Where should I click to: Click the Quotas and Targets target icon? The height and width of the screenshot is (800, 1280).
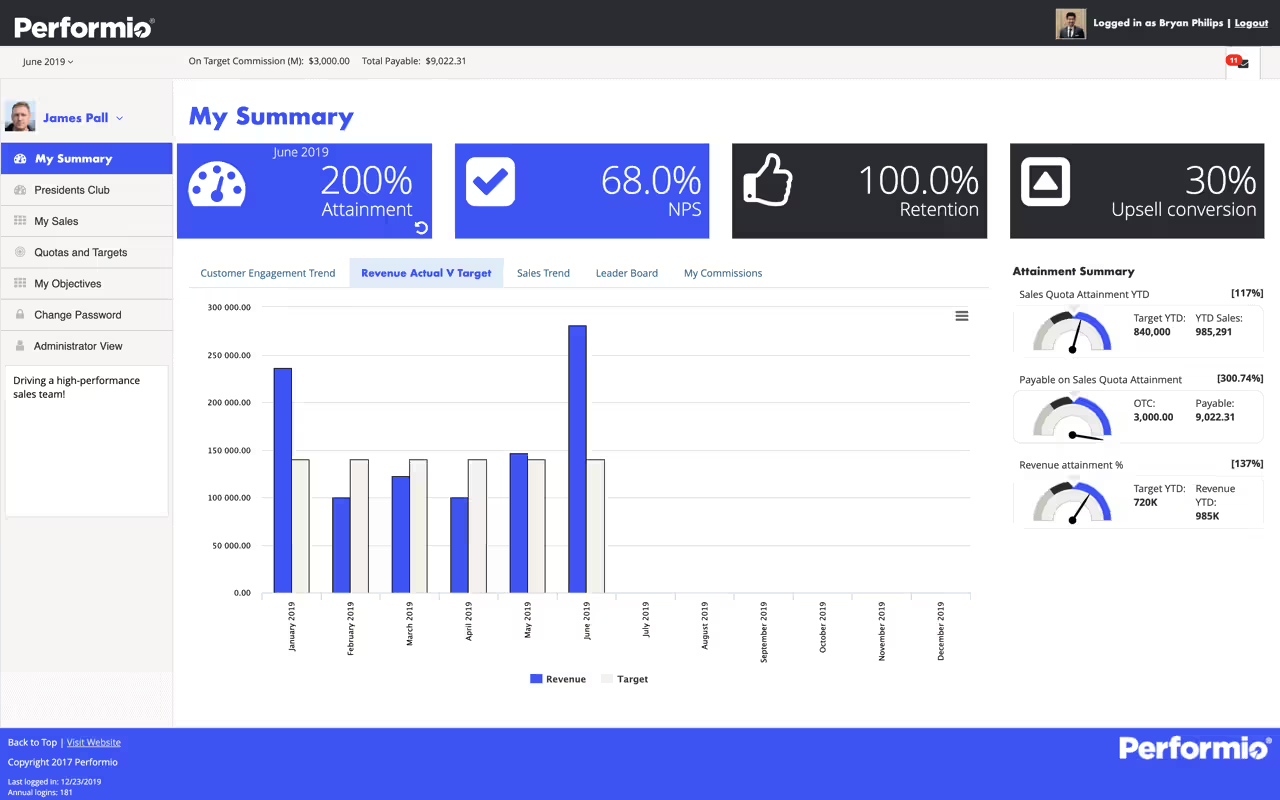click(22, 252)
